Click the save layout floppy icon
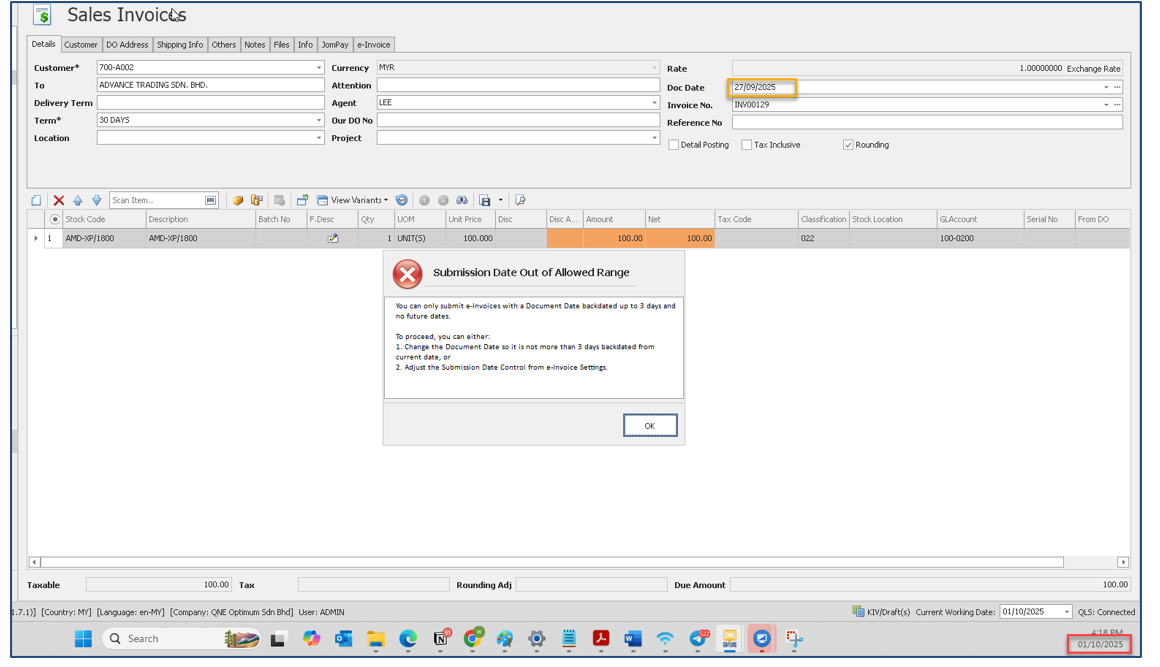1160x667 pixels. tap(485, 200)
